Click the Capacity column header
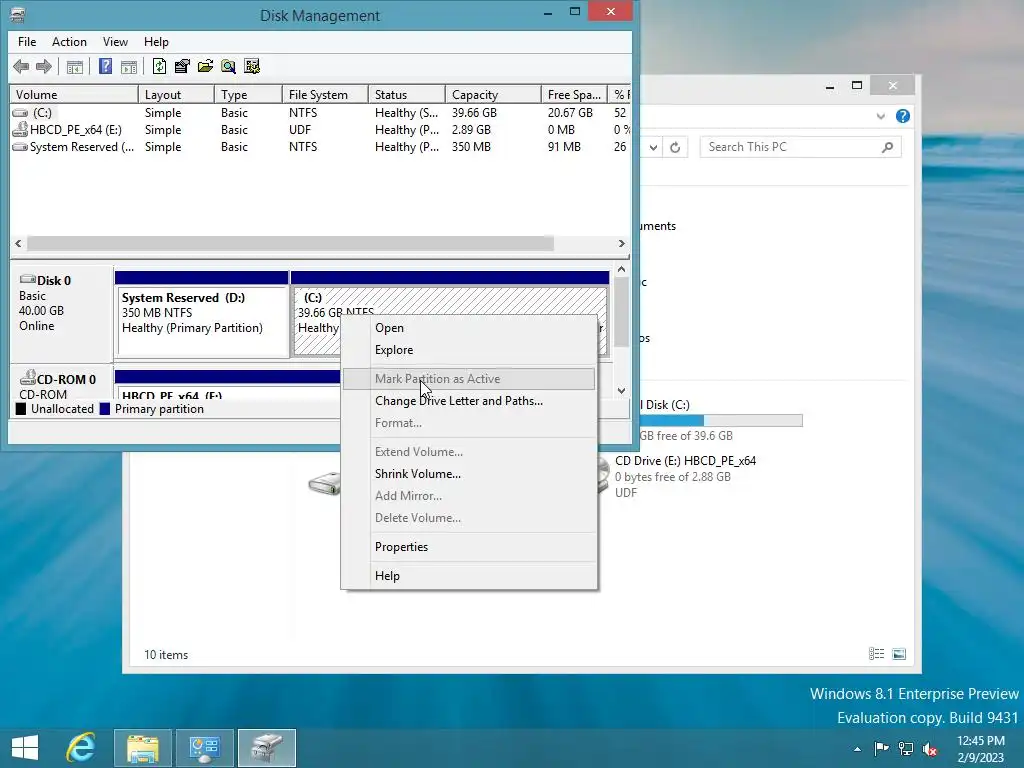This screenshot has width=1024, height=768. pos(493,95)
